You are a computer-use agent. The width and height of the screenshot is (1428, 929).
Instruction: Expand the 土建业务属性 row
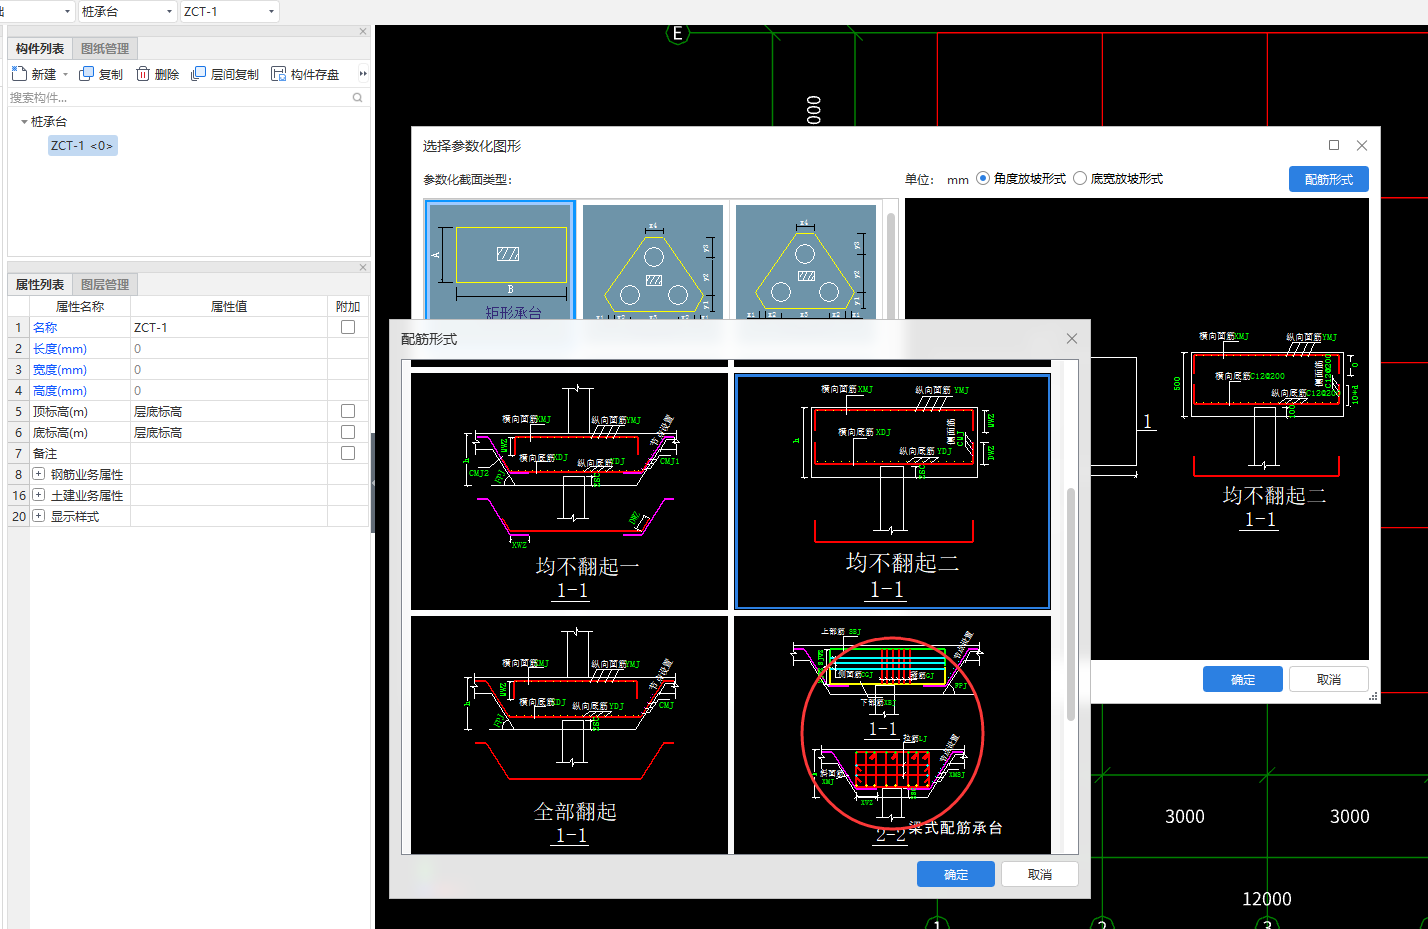pyautogui.click(x=39, y=495)
